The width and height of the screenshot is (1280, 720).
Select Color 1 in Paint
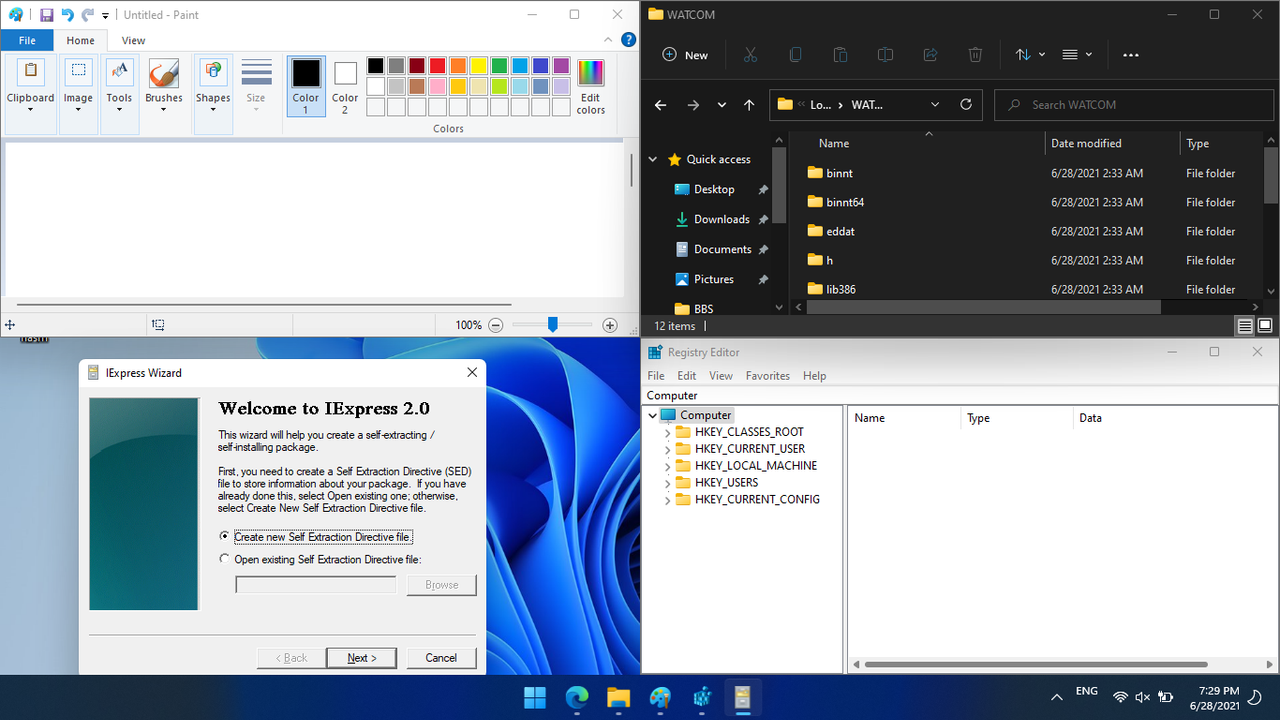(306, 86)
